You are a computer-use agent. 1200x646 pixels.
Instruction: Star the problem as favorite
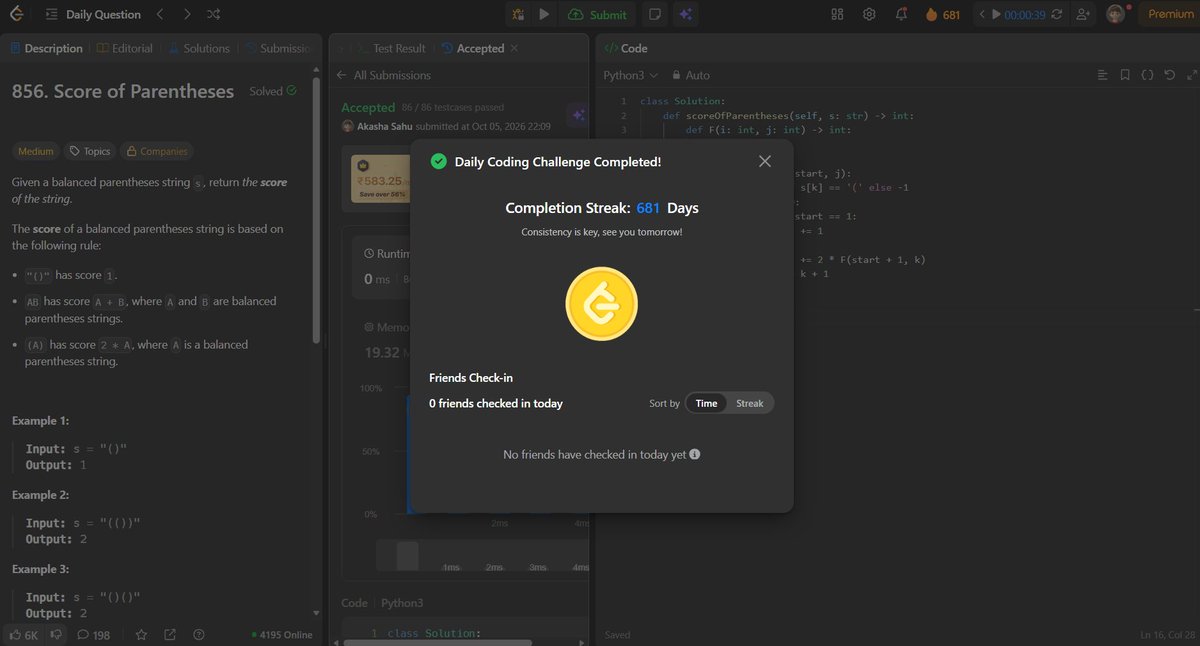pyautogui.click(x=142, y=634)
